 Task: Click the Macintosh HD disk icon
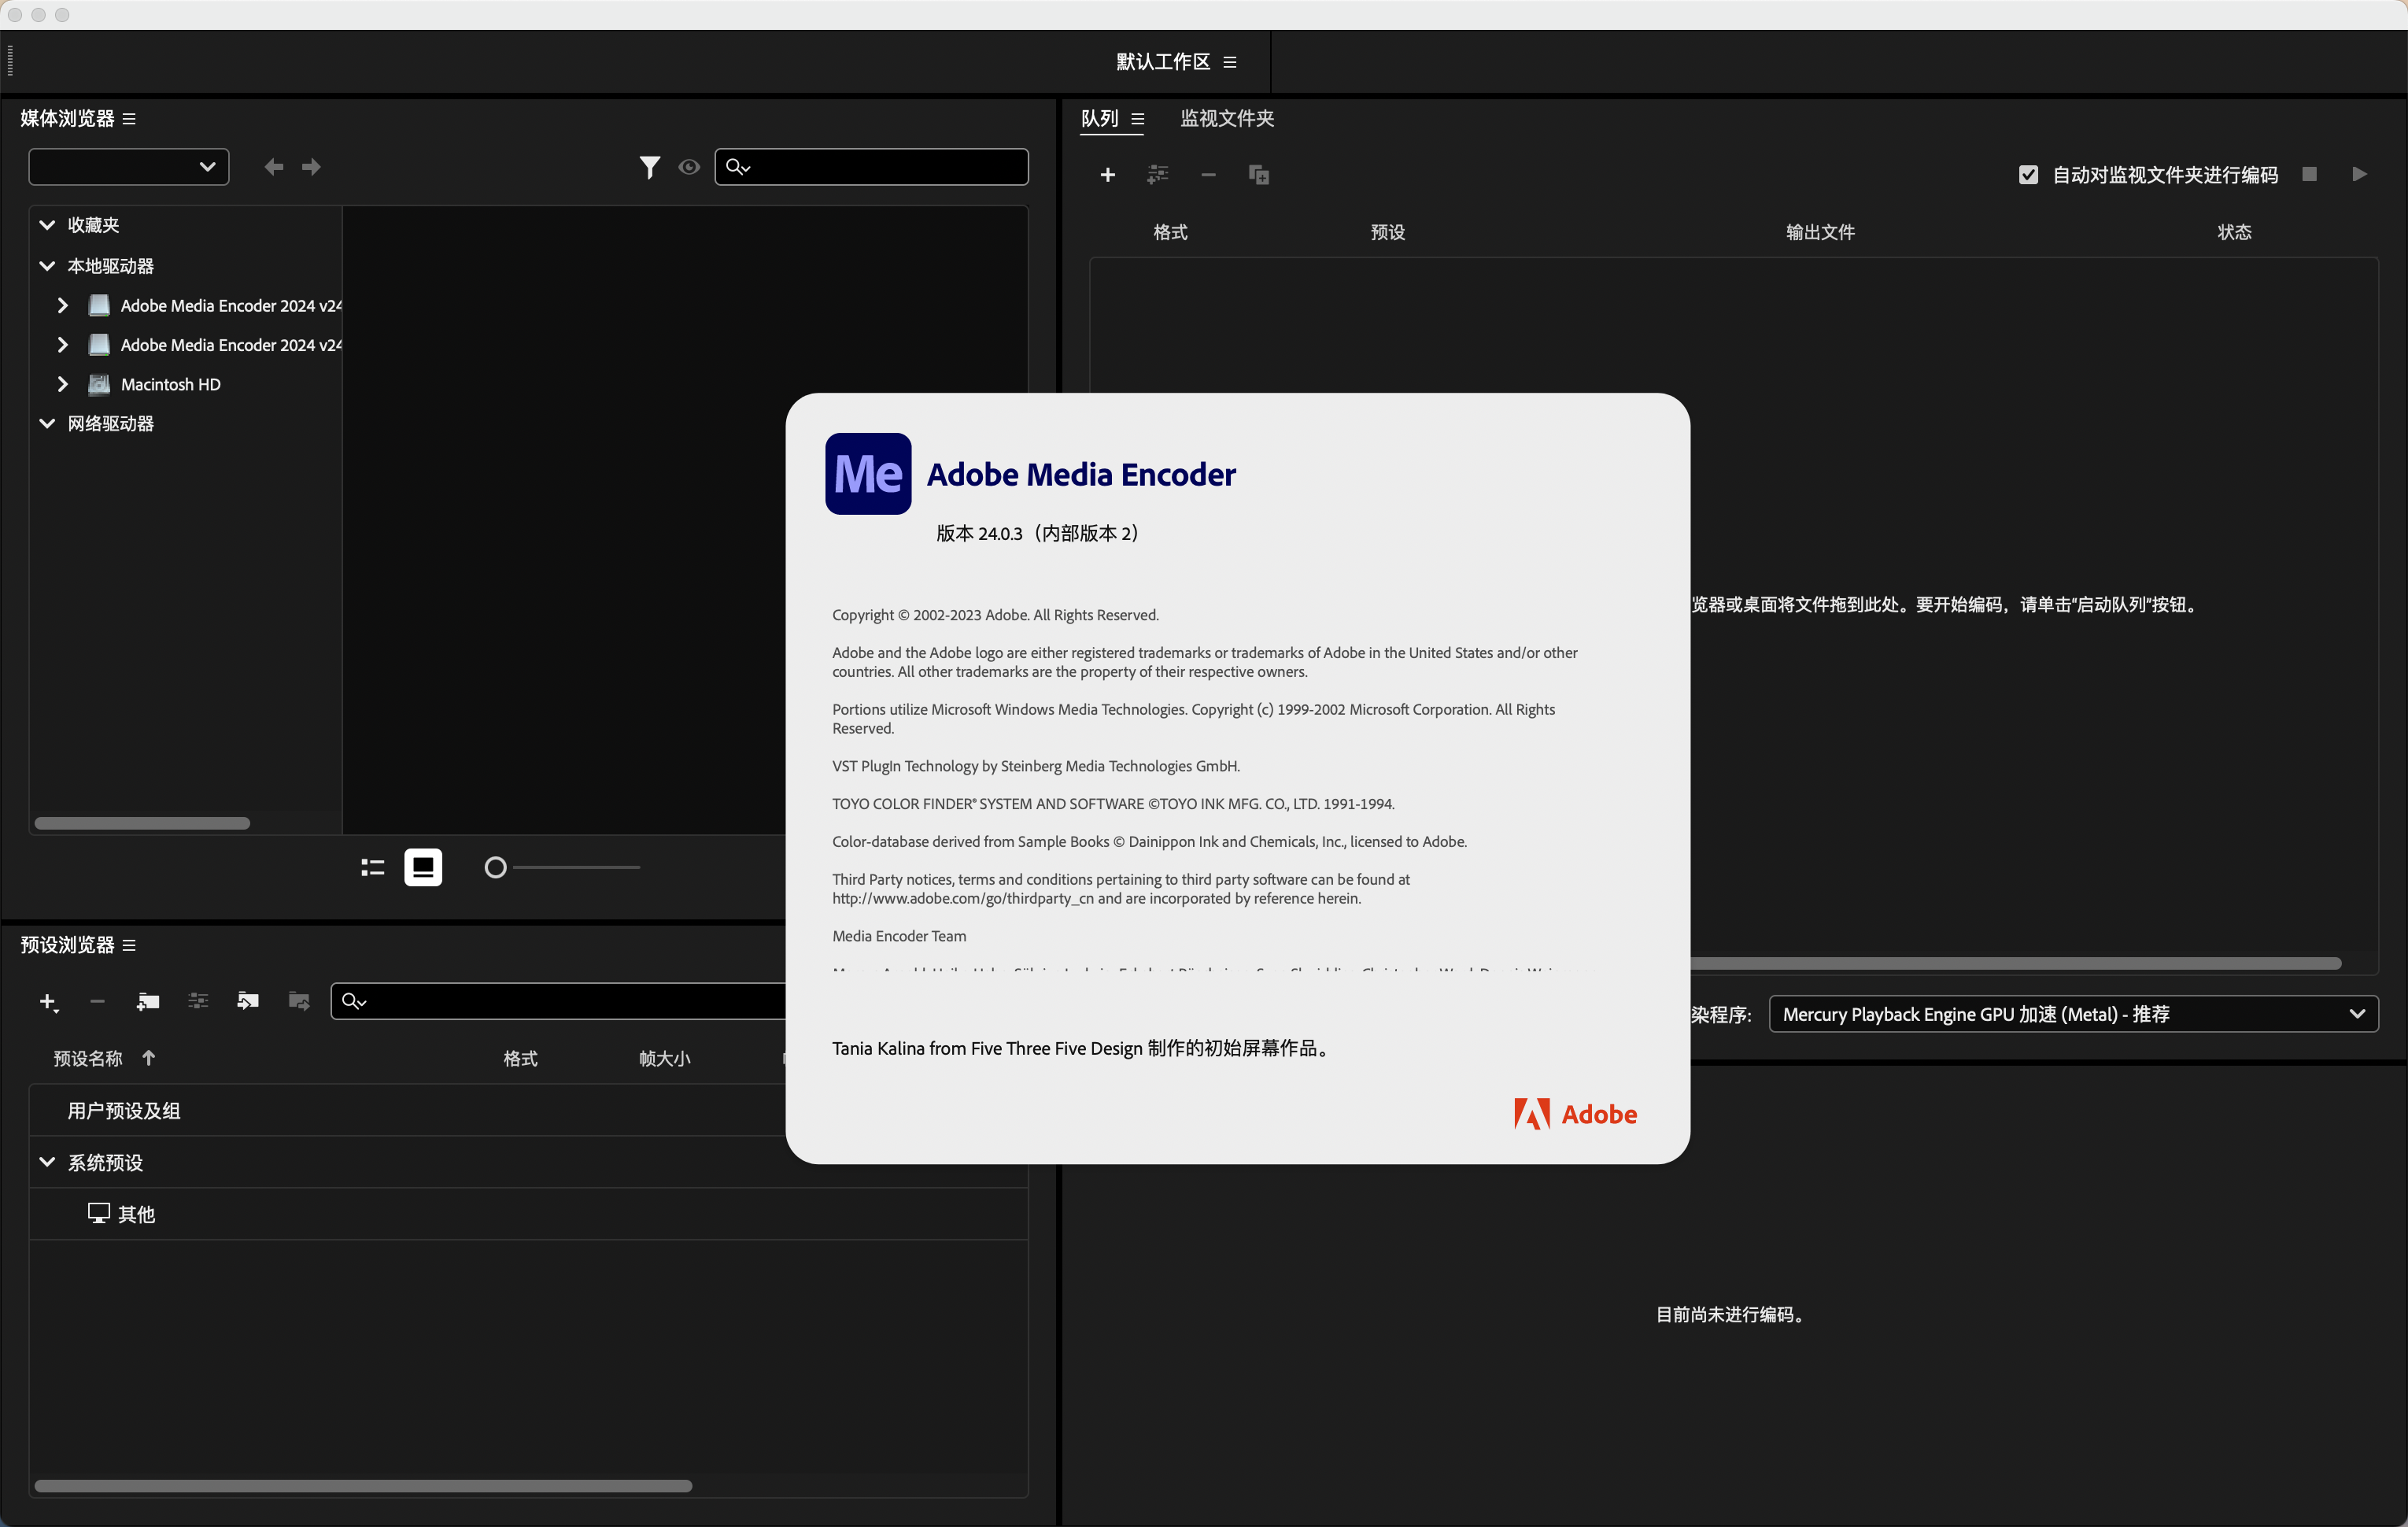(99, 384)
